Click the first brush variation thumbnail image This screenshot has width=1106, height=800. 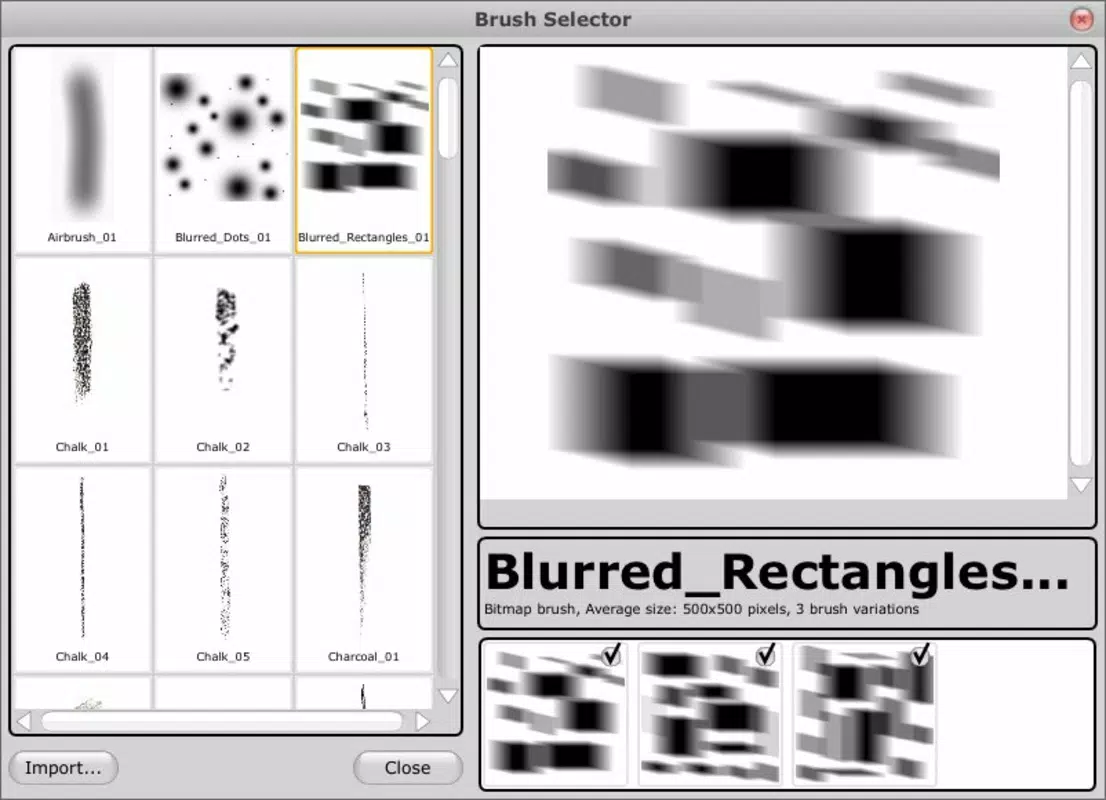click(x=556, y=713)
